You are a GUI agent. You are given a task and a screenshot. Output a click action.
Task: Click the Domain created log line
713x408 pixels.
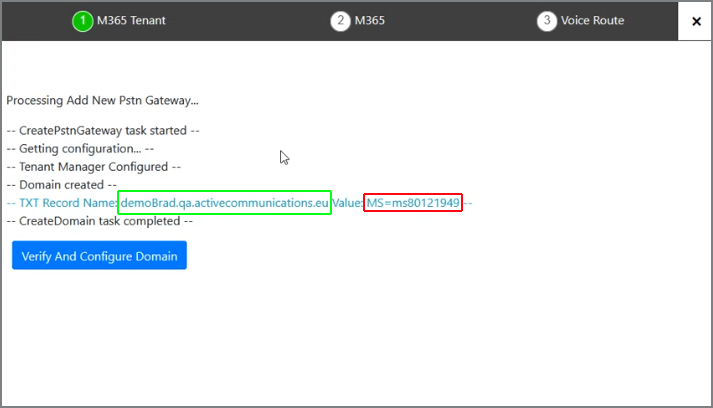pos(61,185)
